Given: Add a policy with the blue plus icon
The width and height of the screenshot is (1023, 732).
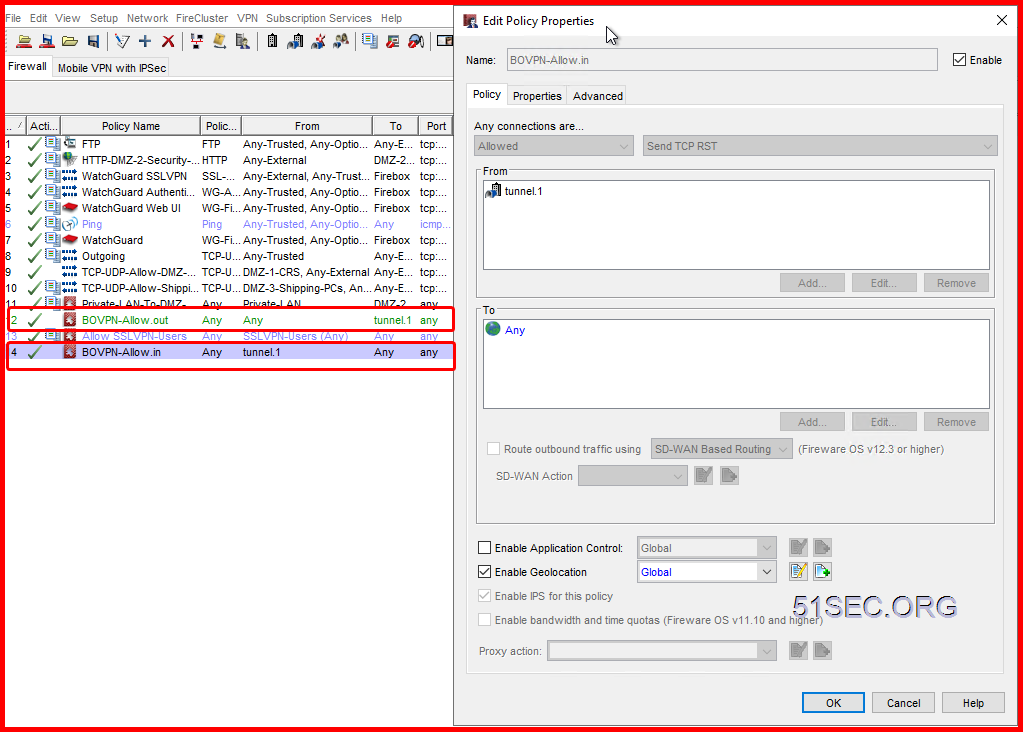Looking at the screenshot, I should (145, 41).
